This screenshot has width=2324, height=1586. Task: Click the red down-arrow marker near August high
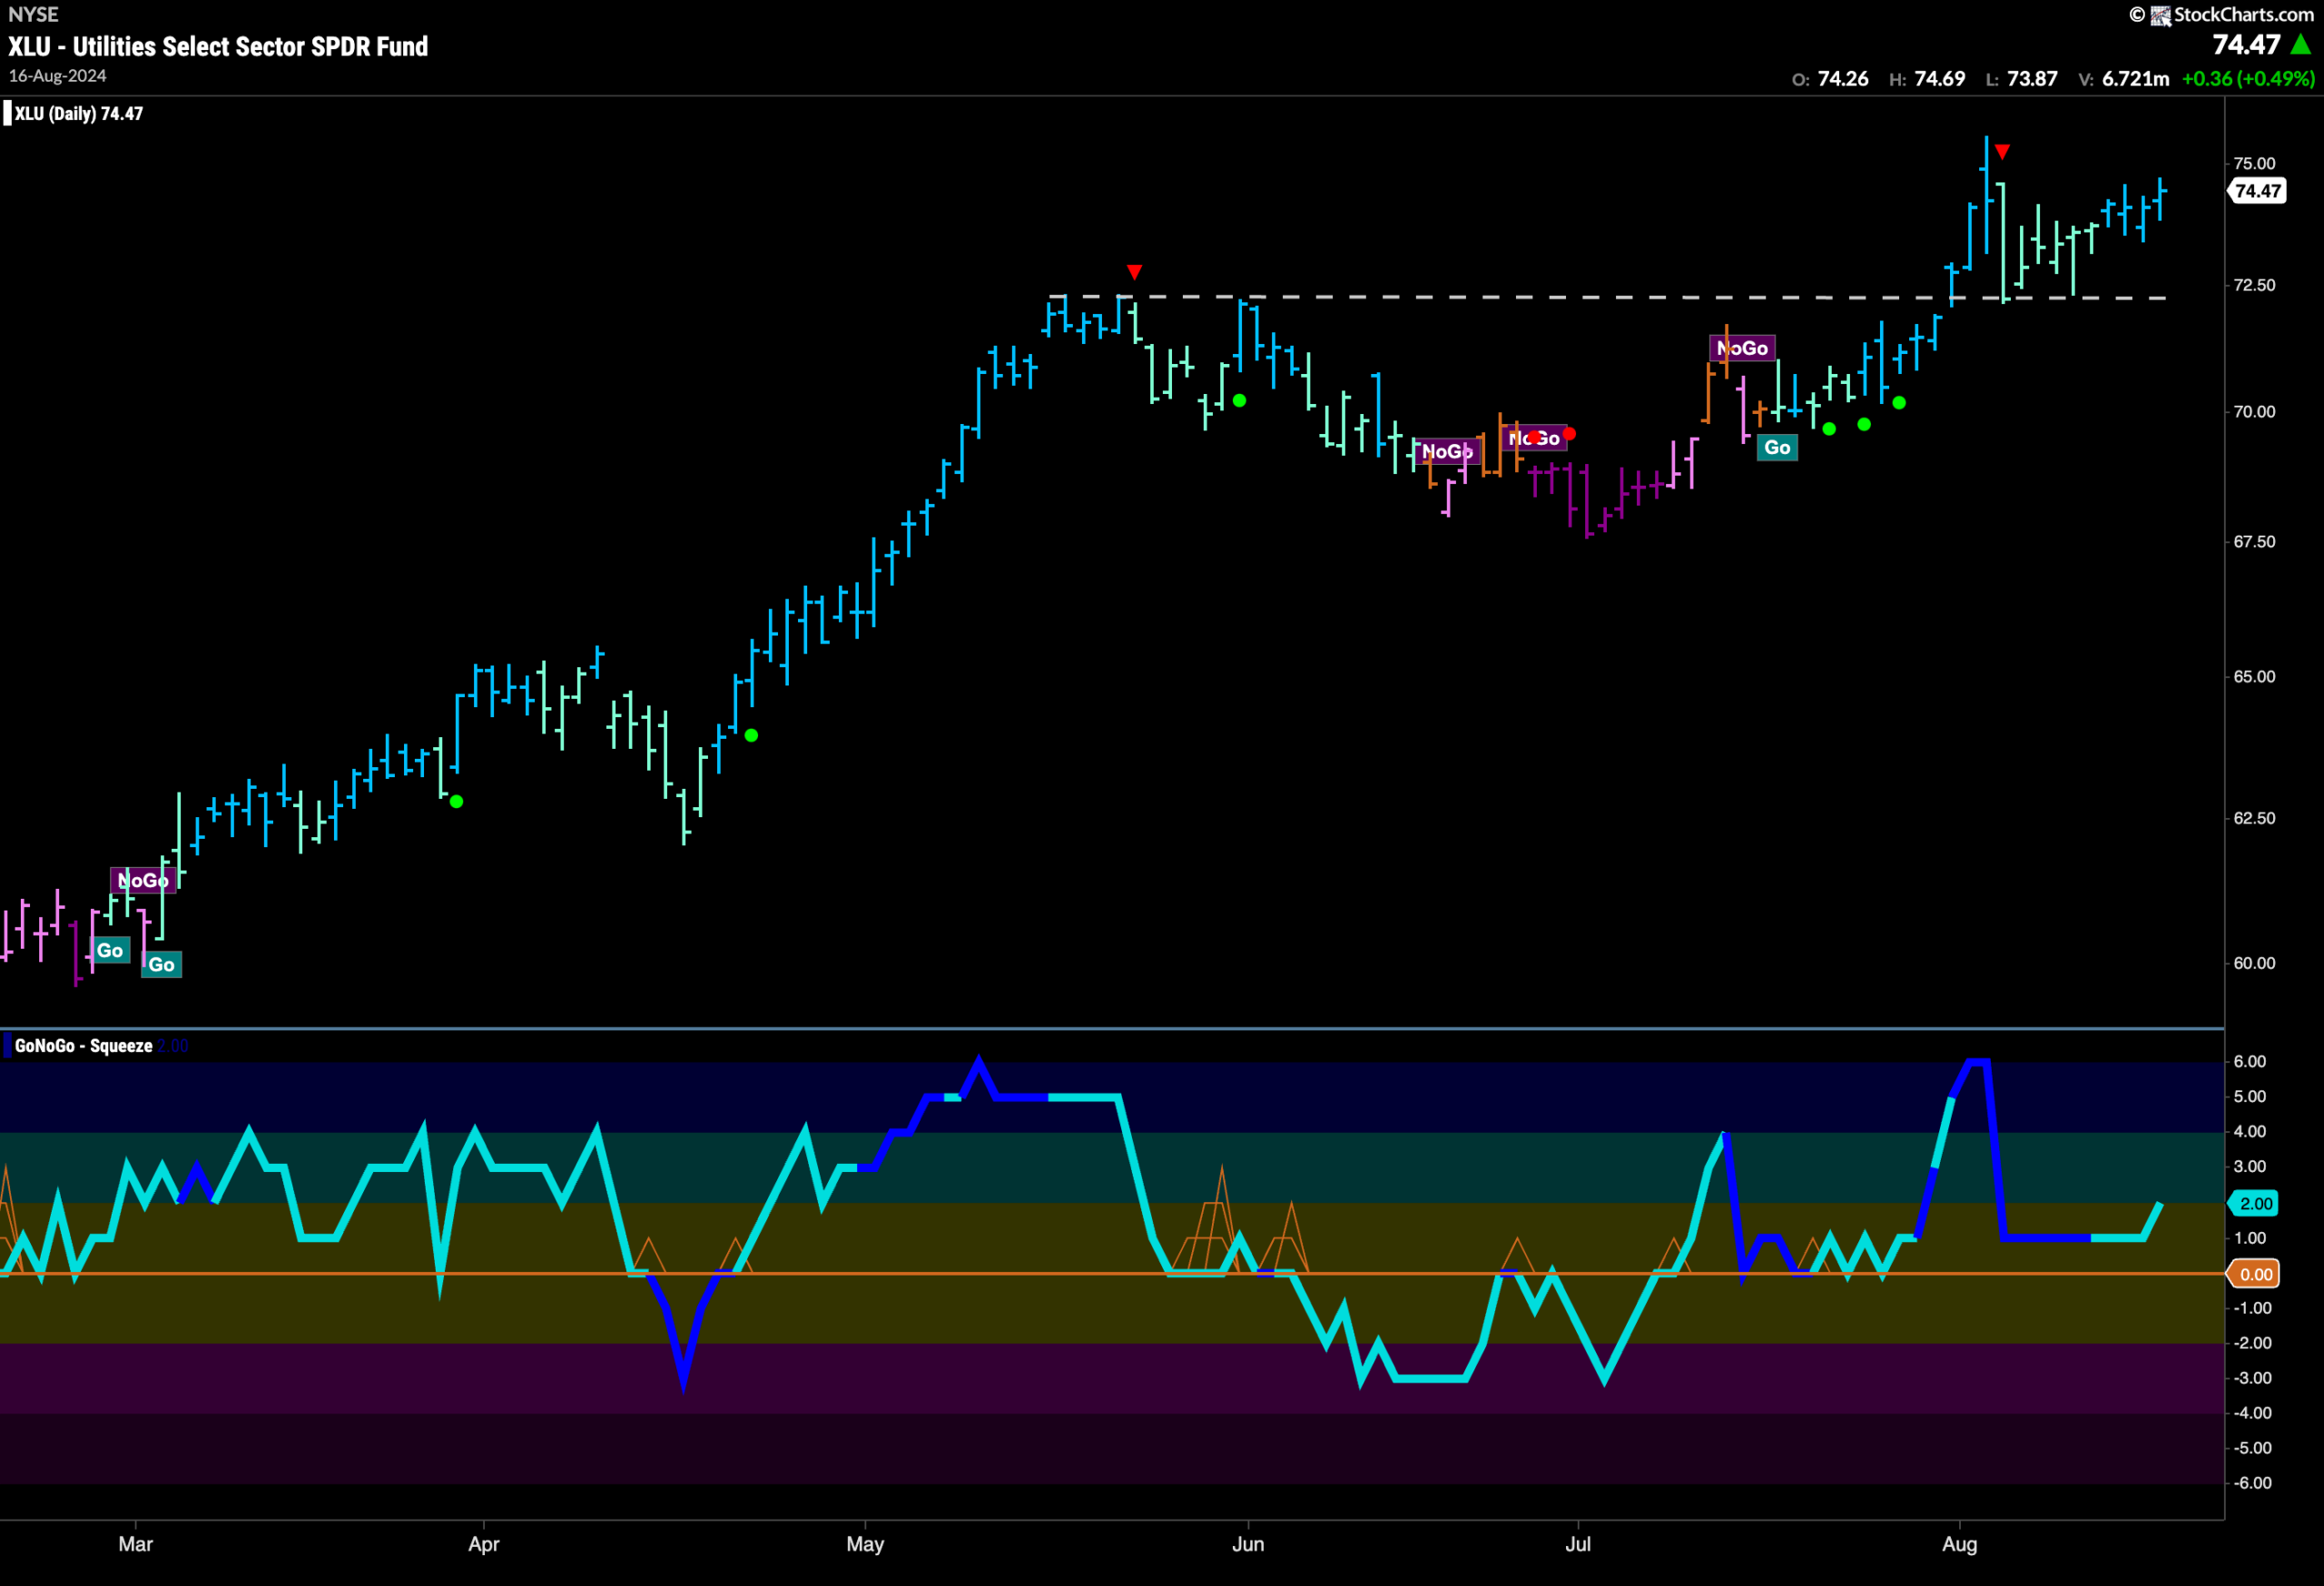[2002, 152]
